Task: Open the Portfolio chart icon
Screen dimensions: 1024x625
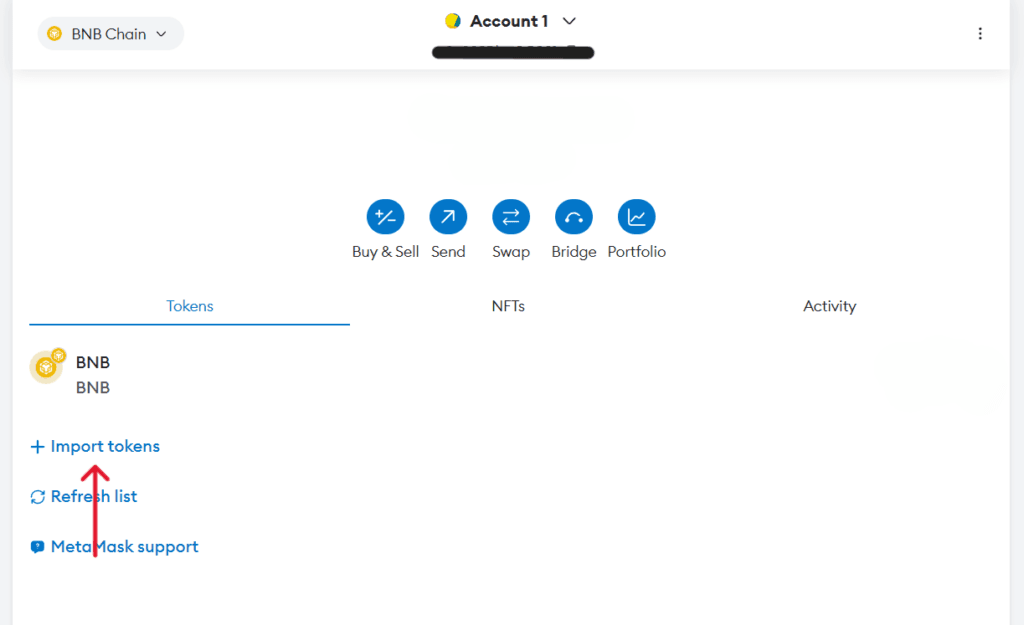Action: tap(637, 217)
